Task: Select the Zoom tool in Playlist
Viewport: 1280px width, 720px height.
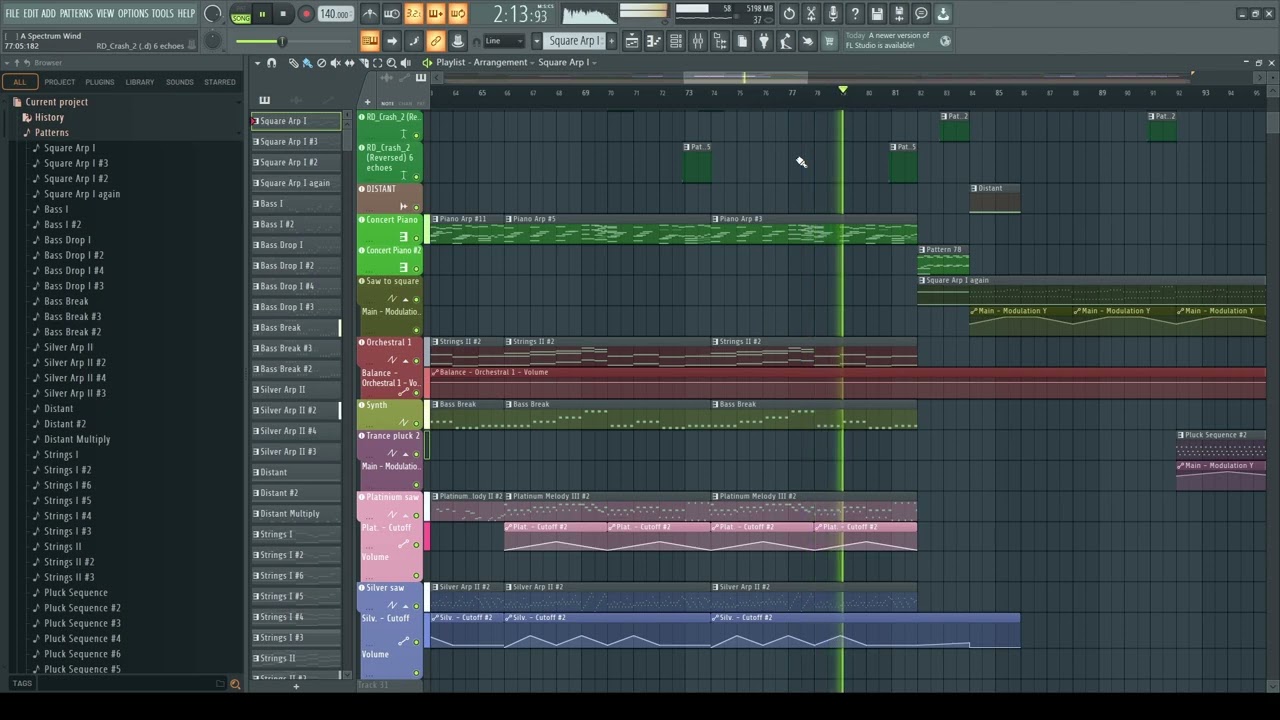Action: pos(391,63)
